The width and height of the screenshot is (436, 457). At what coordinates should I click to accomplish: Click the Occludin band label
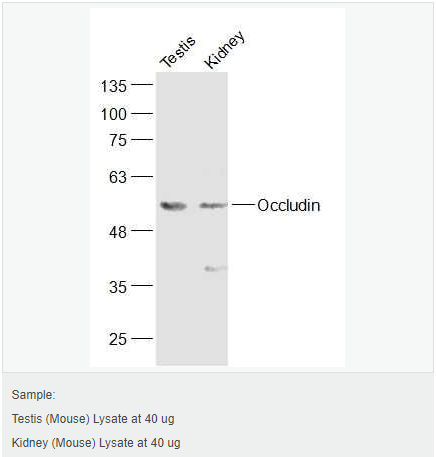pyautogui.click(x=289, y=205)
